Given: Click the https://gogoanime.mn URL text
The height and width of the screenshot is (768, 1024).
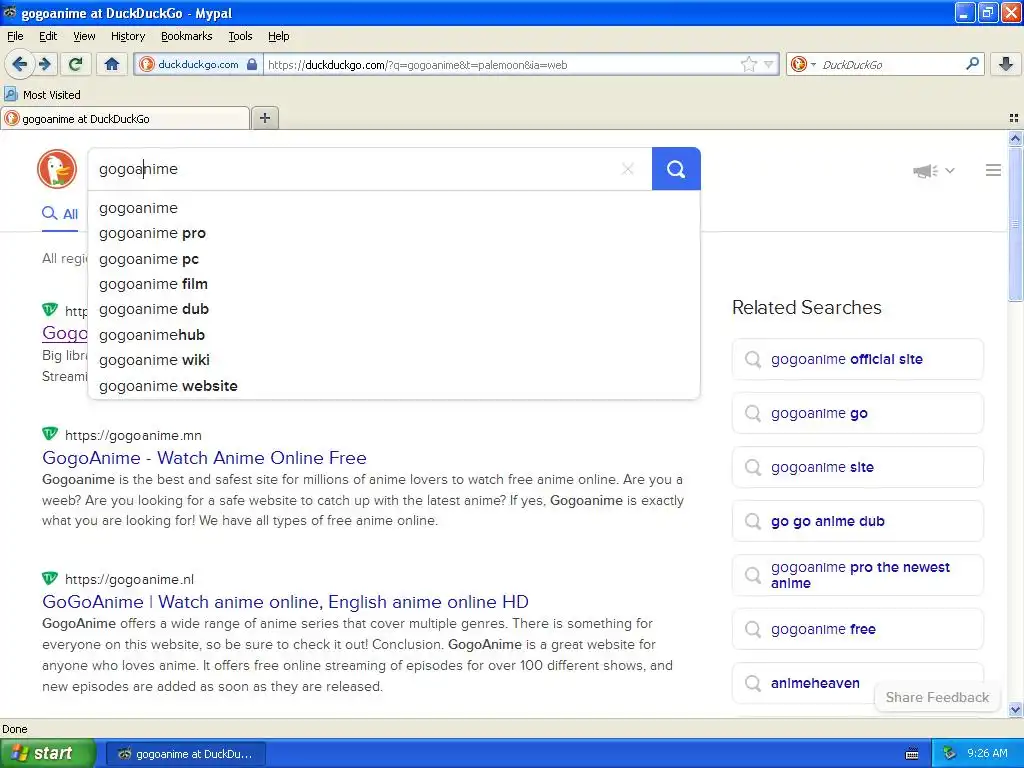Looking at the screenshot, I should tap(133, 436).
